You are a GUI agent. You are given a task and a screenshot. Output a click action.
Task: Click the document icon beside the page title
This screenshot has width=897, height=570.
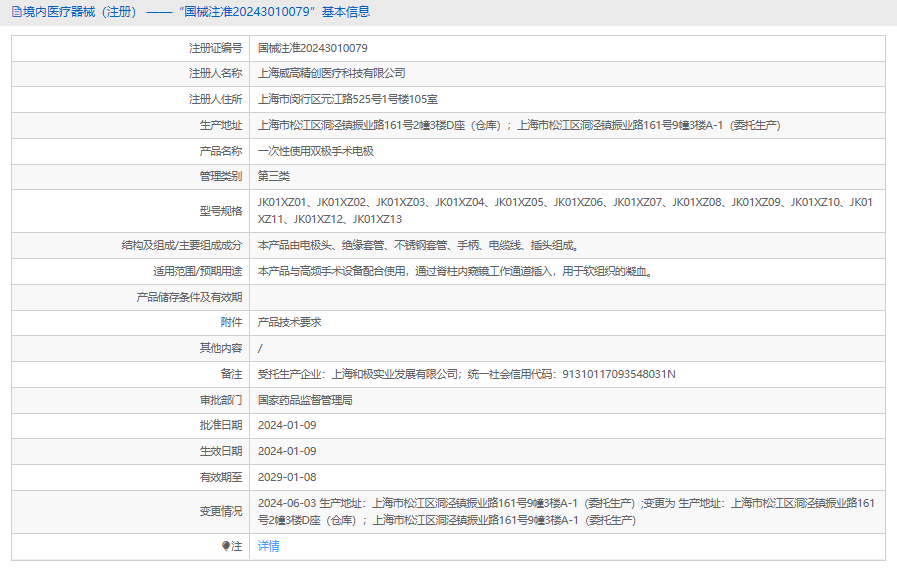click(x=16, y=12)
